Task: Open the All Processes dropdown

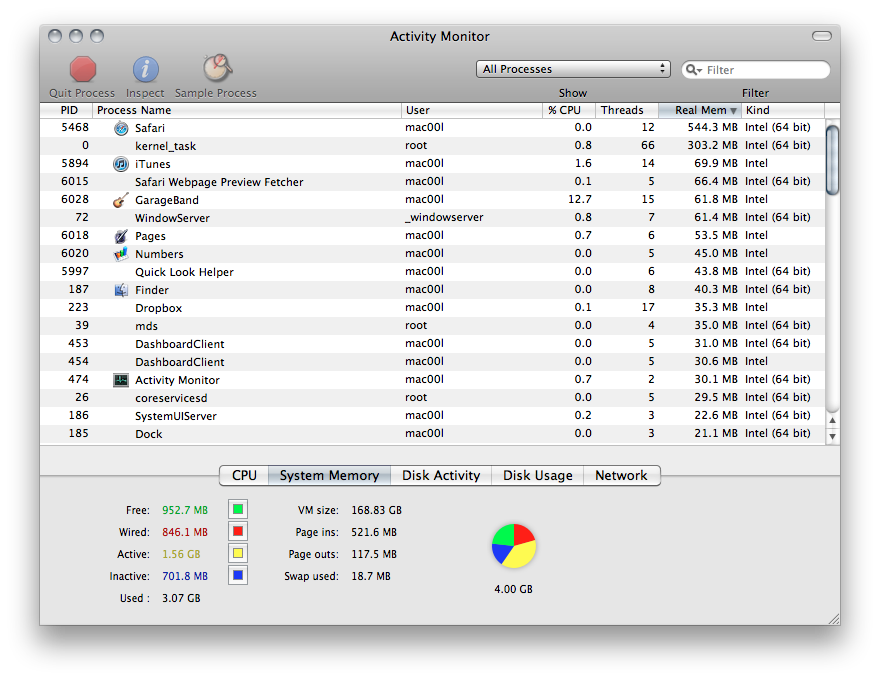Action: coord(573,69)
